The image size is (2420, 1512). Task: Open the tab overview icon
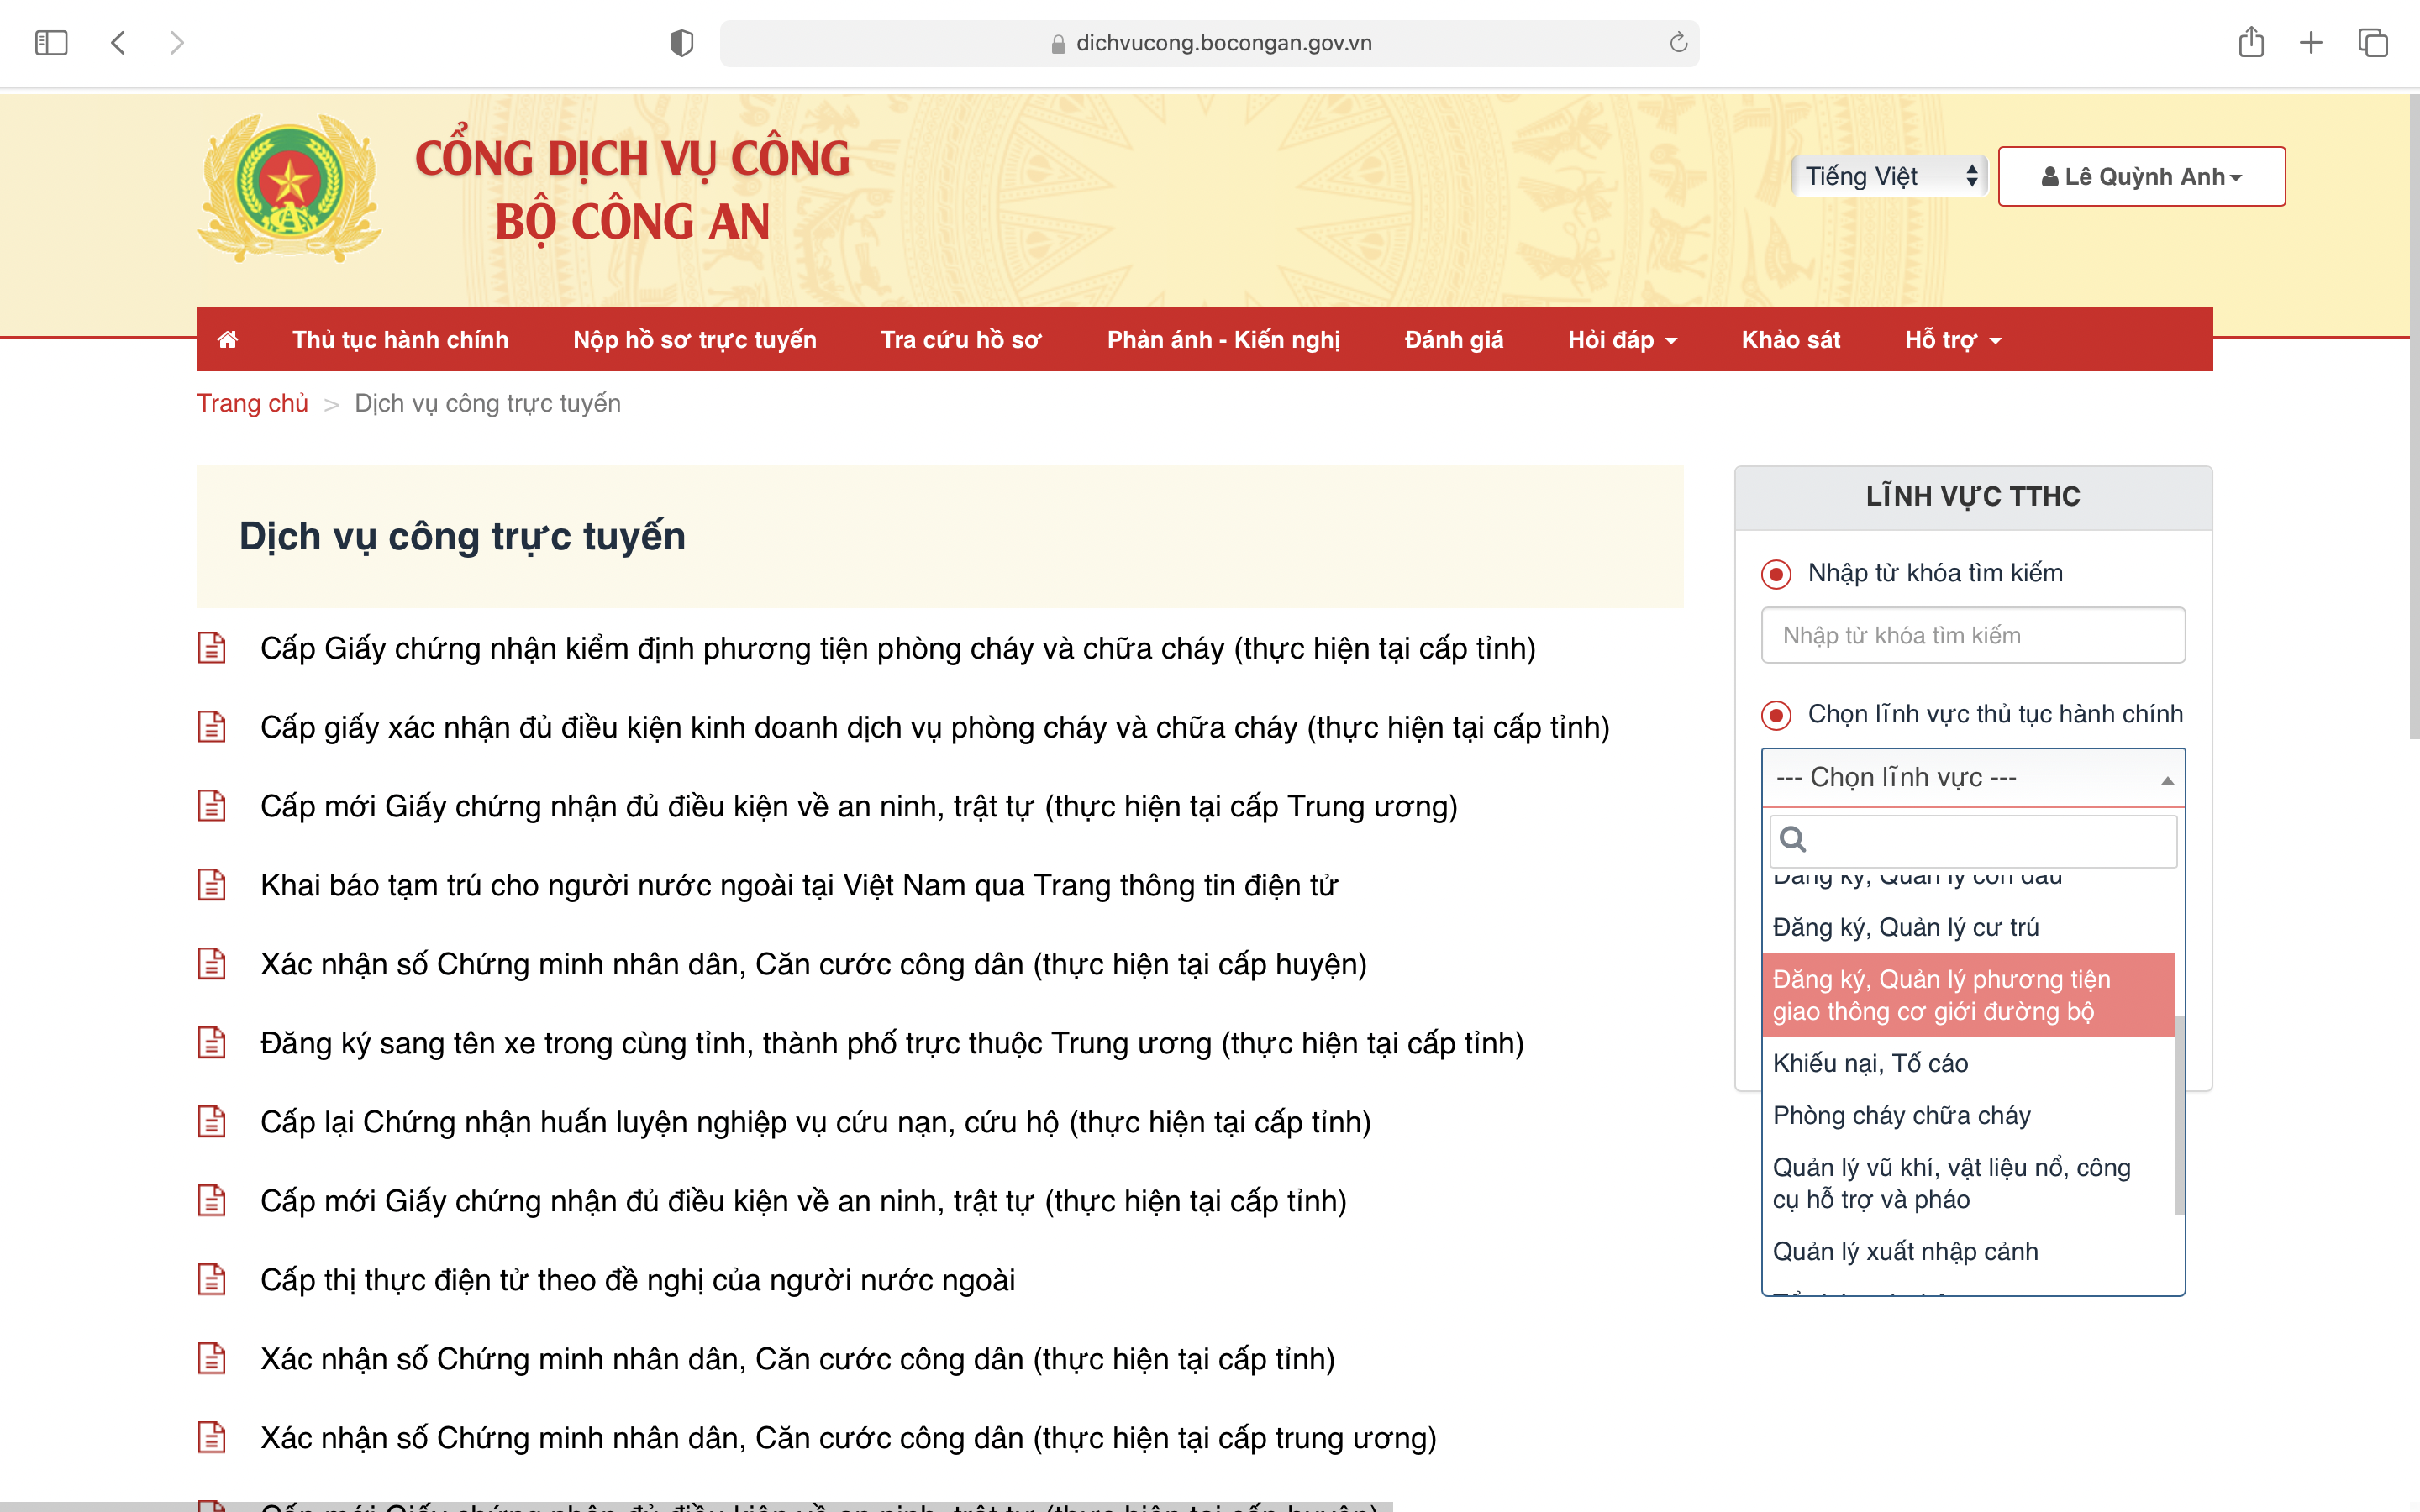[x=2373, y=43]
